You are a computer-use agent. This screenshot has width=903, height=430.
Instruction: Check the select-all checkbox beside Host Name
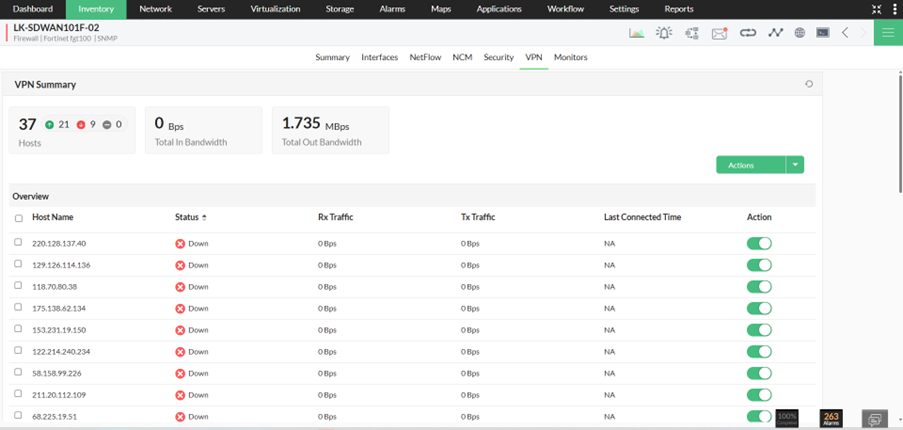click(x=18, y=218)
